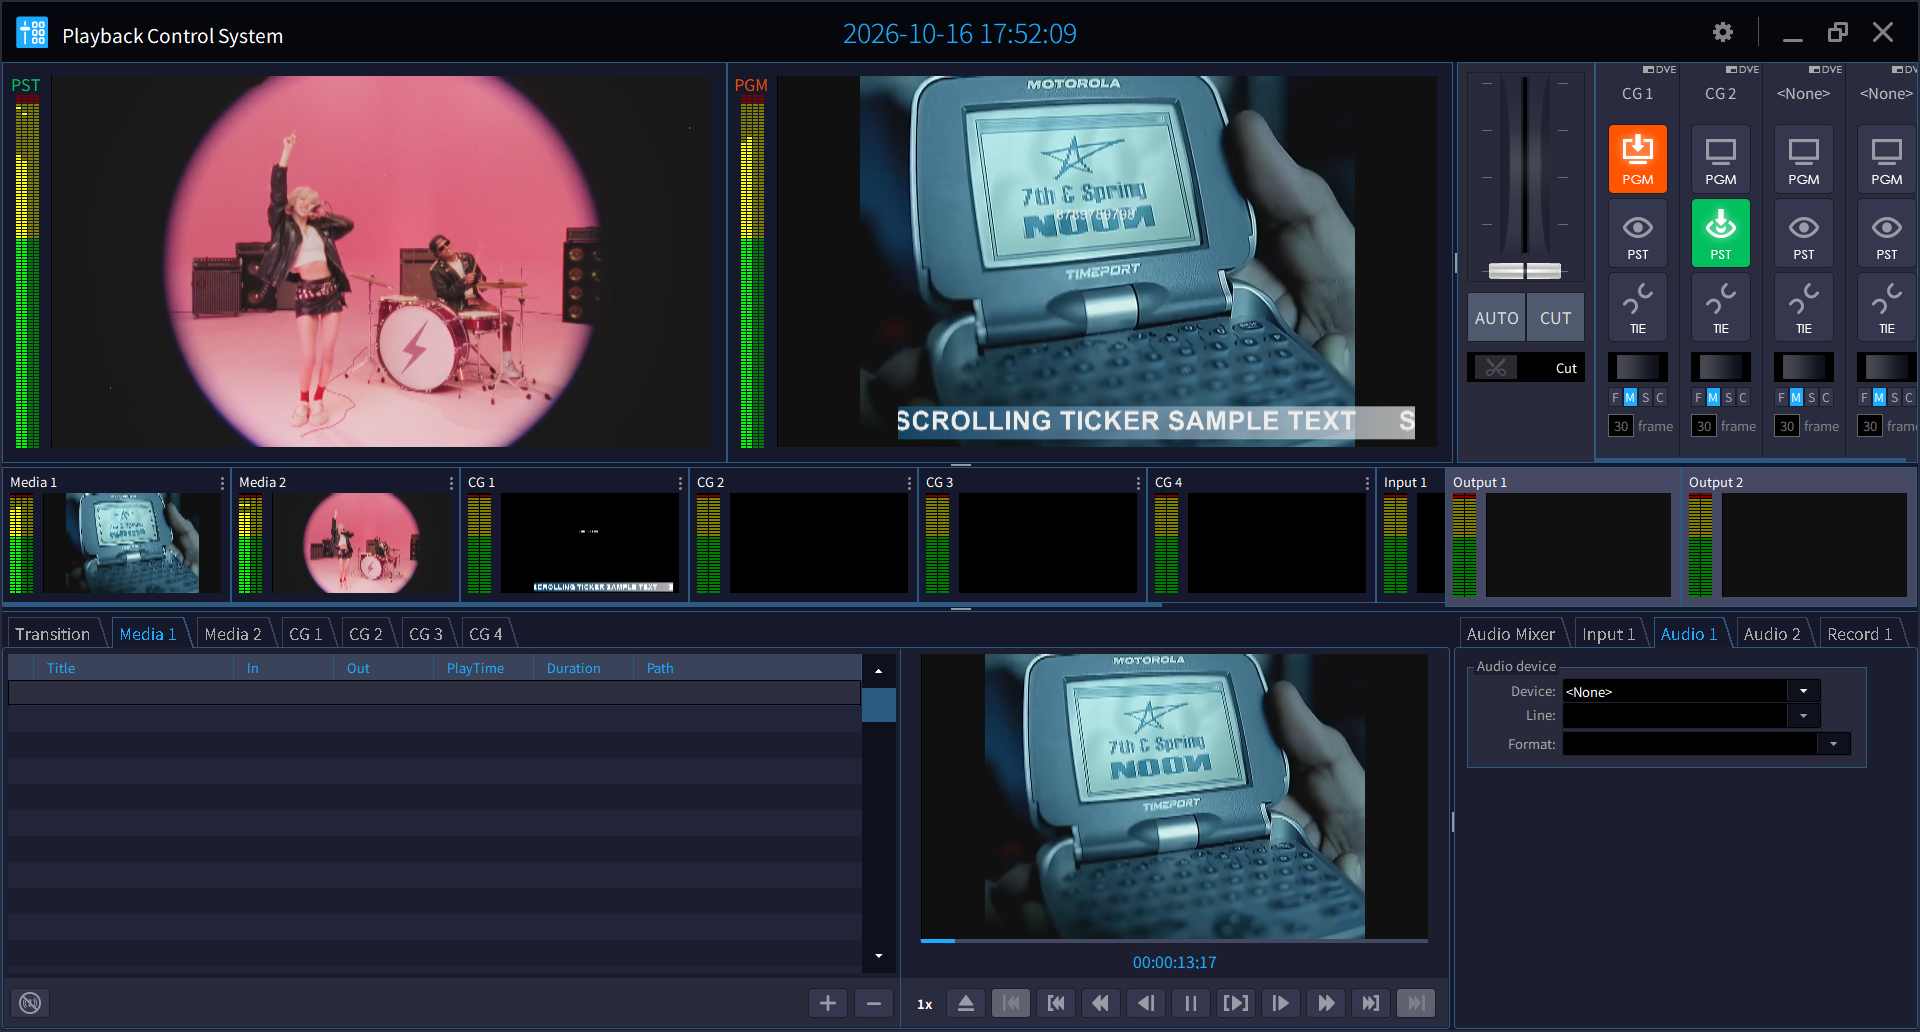The height and width of the screenshot is (1032, 1920).
Task: Open the CG 3 panel options menu
Action: click(1138, 483)
